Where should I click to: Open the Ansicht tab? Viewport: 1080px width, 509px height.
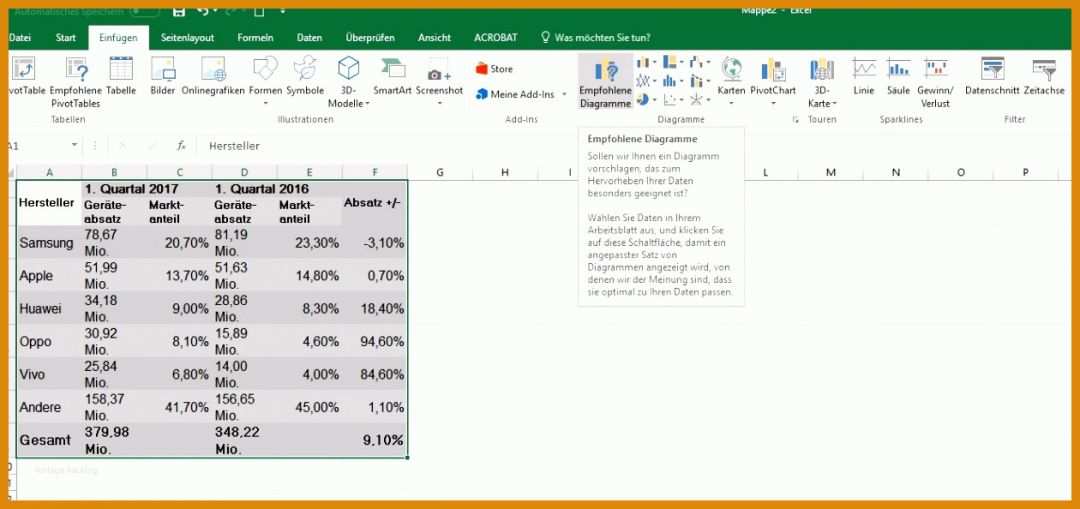(x=435, y=38)
